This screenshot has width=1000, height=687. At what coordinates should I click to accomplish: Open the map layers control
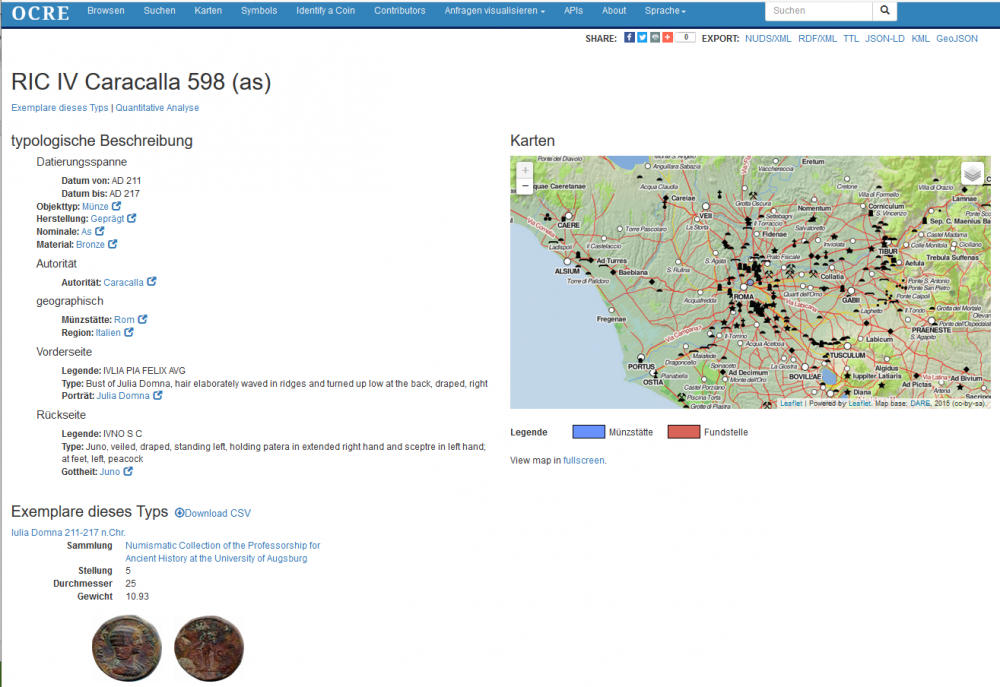[972, 173]
